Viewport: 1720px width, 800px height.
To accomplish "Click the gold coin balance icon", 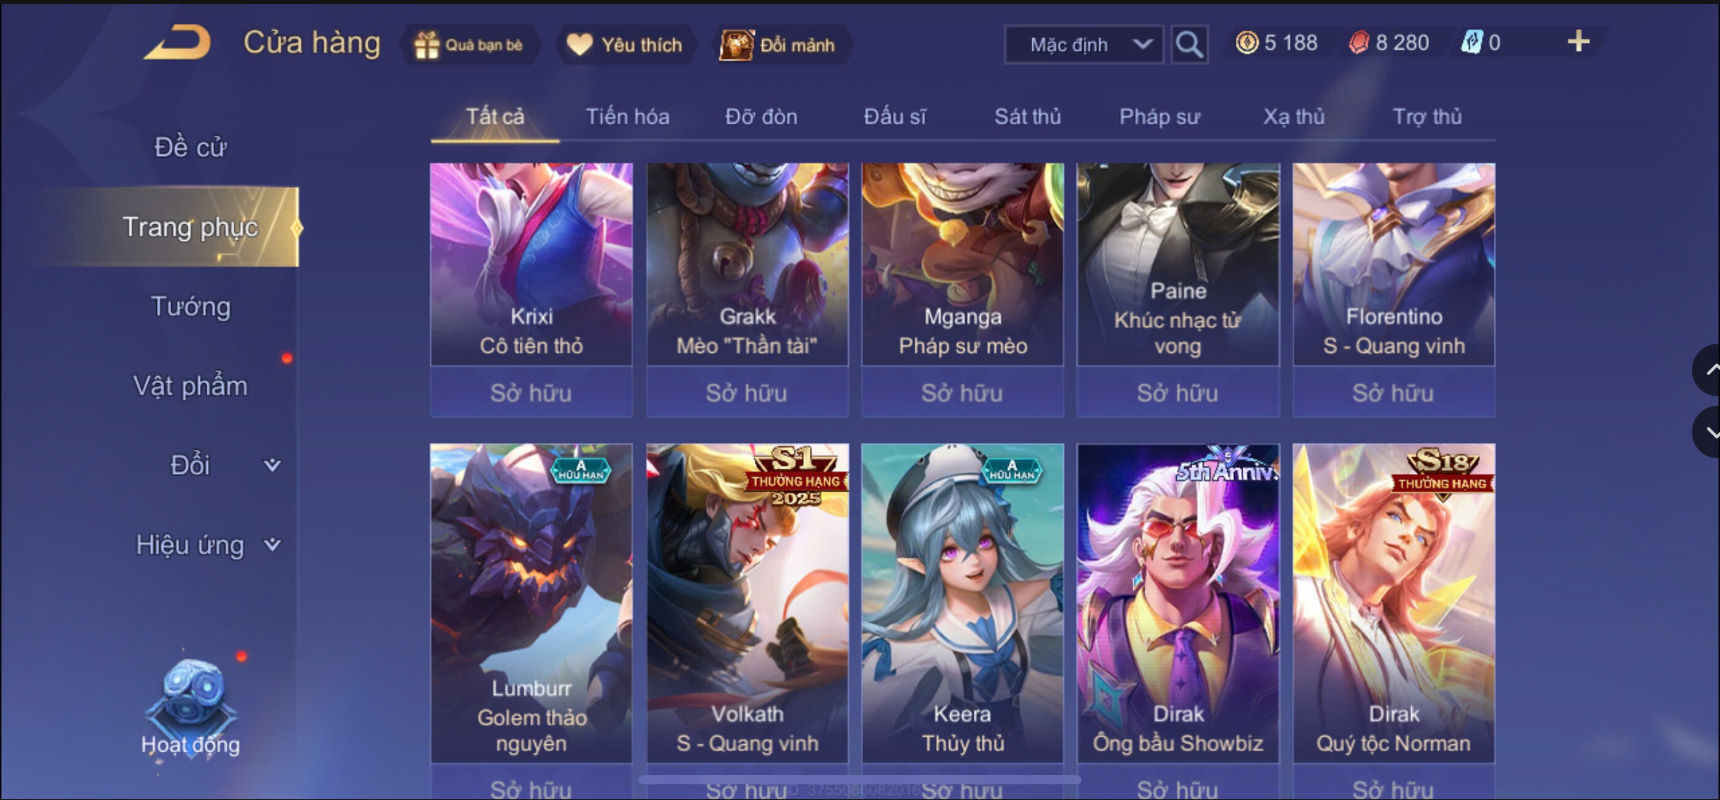I will [x=1247, y=43].
